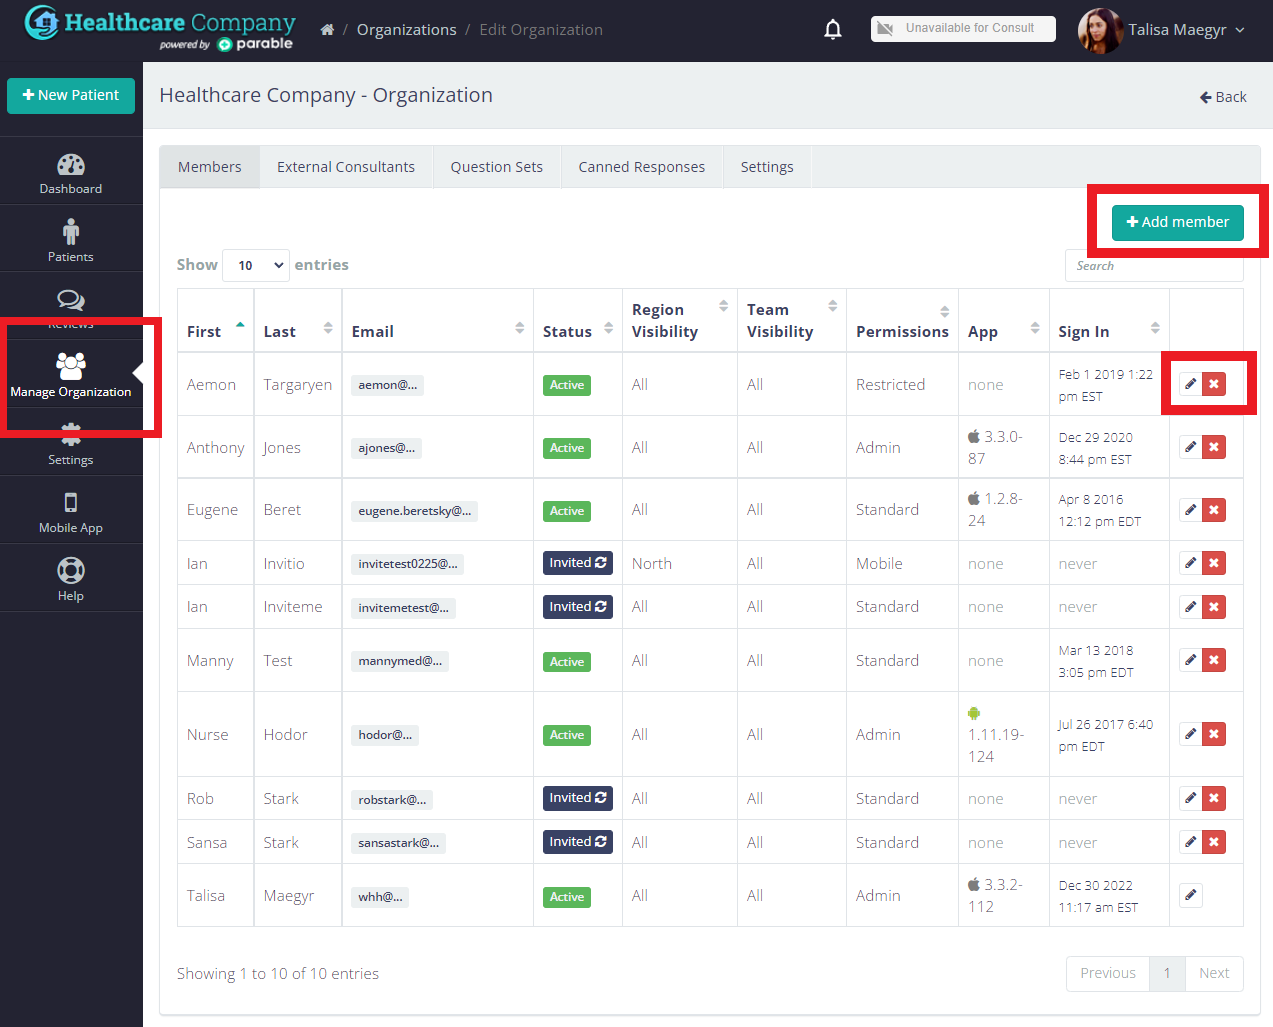Image resolution: width=1273 pixels, height=1027 pixels.
Task: Resend invite for Ian Invitio
Action: pos(578,563)
